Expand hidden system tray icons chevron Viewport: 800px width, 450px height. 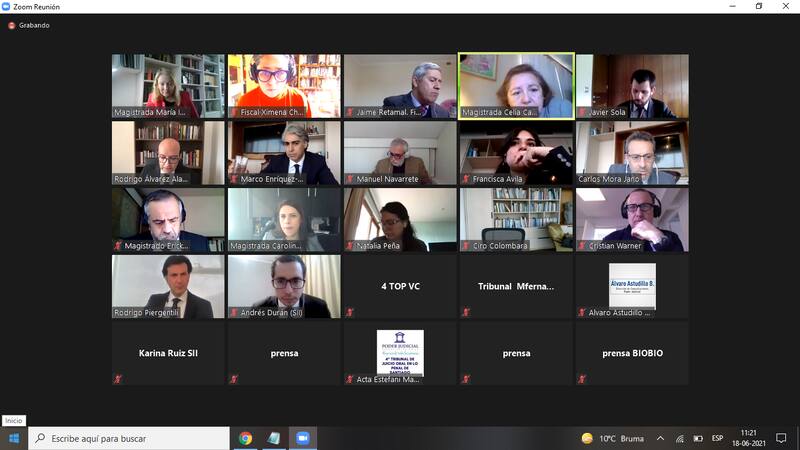click(660, 438)
